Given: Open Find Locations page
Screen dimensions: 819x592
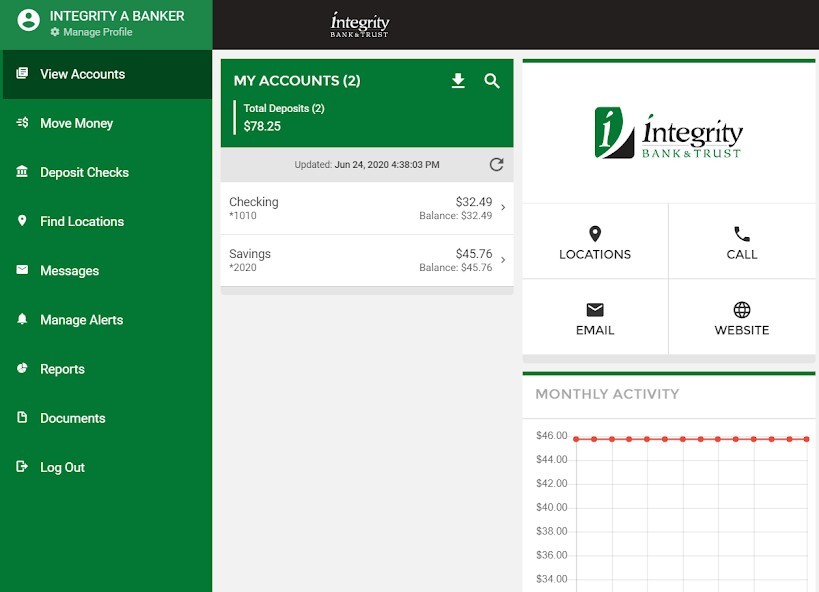Looking at the screenshot, I should pos(107,222).
